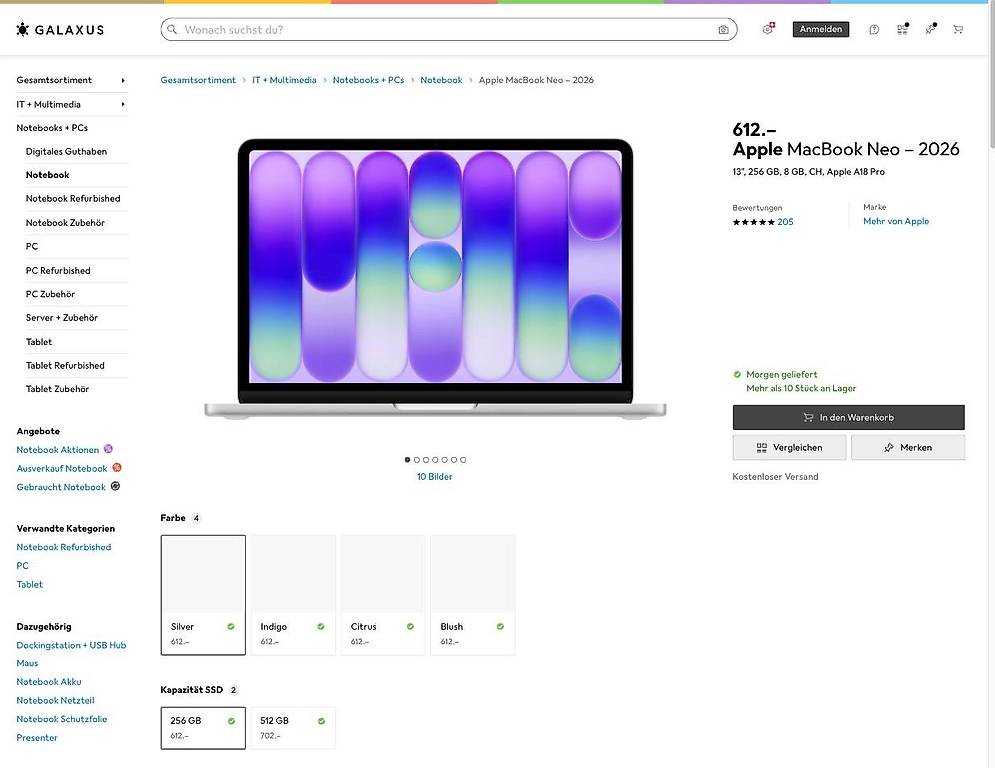This screenshot has width=995, height=768.
Task: Open 'Mehr von Apple' link
Action: point(895,221)
